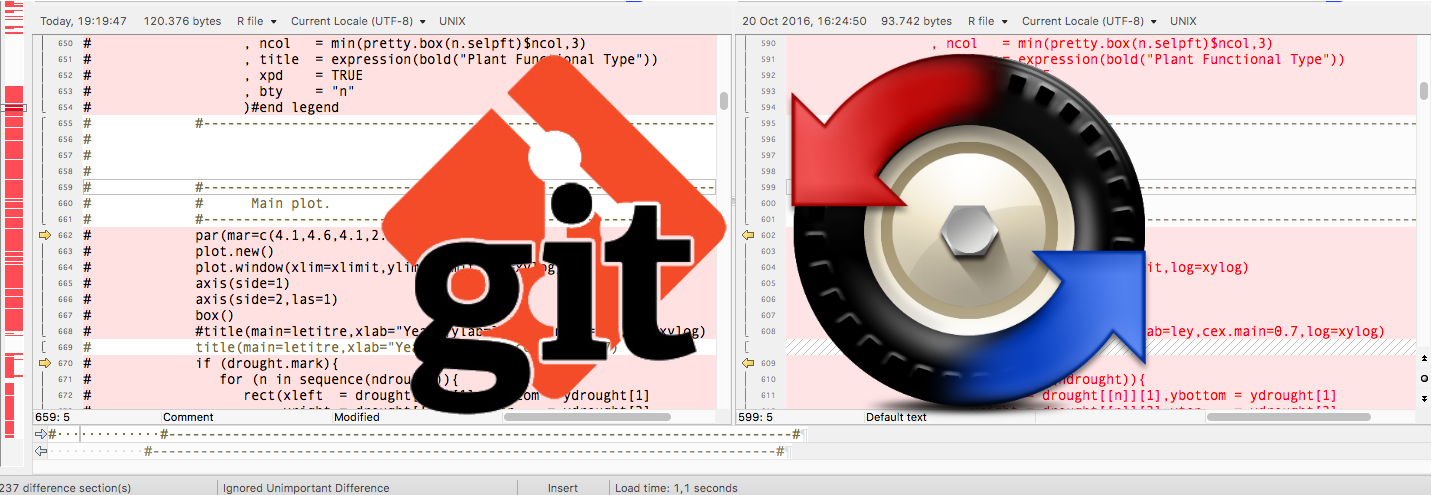
Task: Click line number 659 in left gutter
Action: pos(66,187)
